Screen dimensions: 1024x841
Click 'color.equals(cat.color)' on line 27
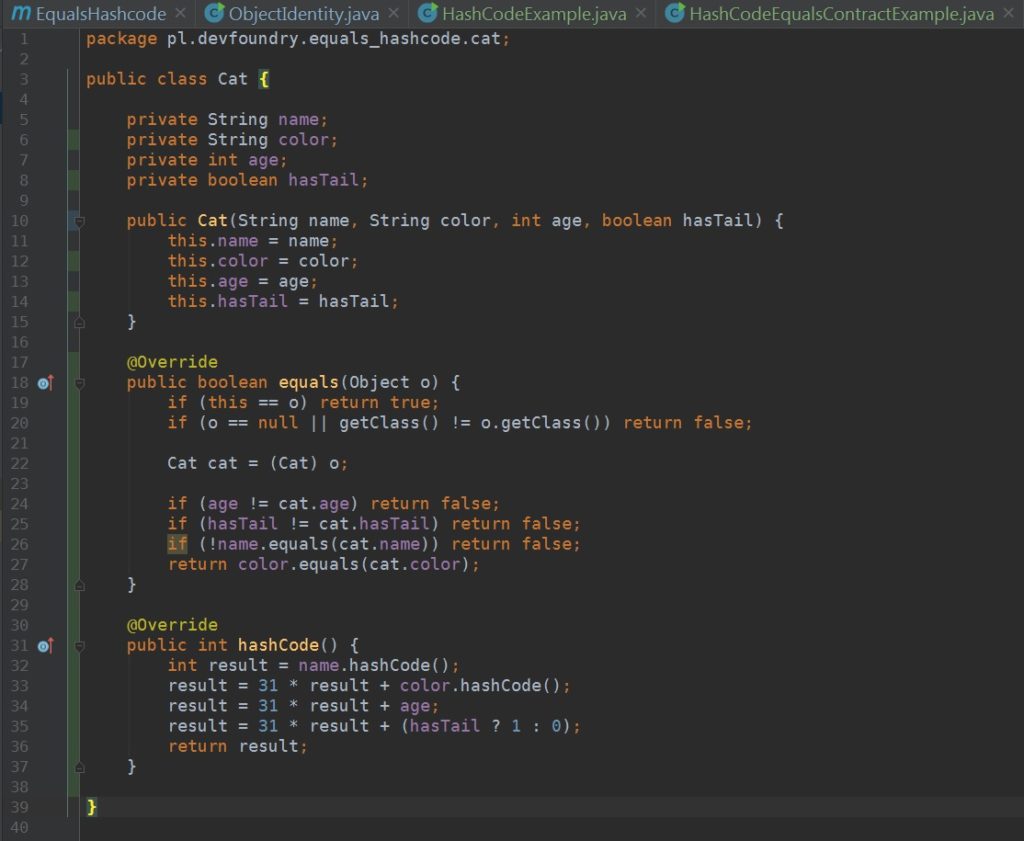pyautogui.click(x=354, y=565)
